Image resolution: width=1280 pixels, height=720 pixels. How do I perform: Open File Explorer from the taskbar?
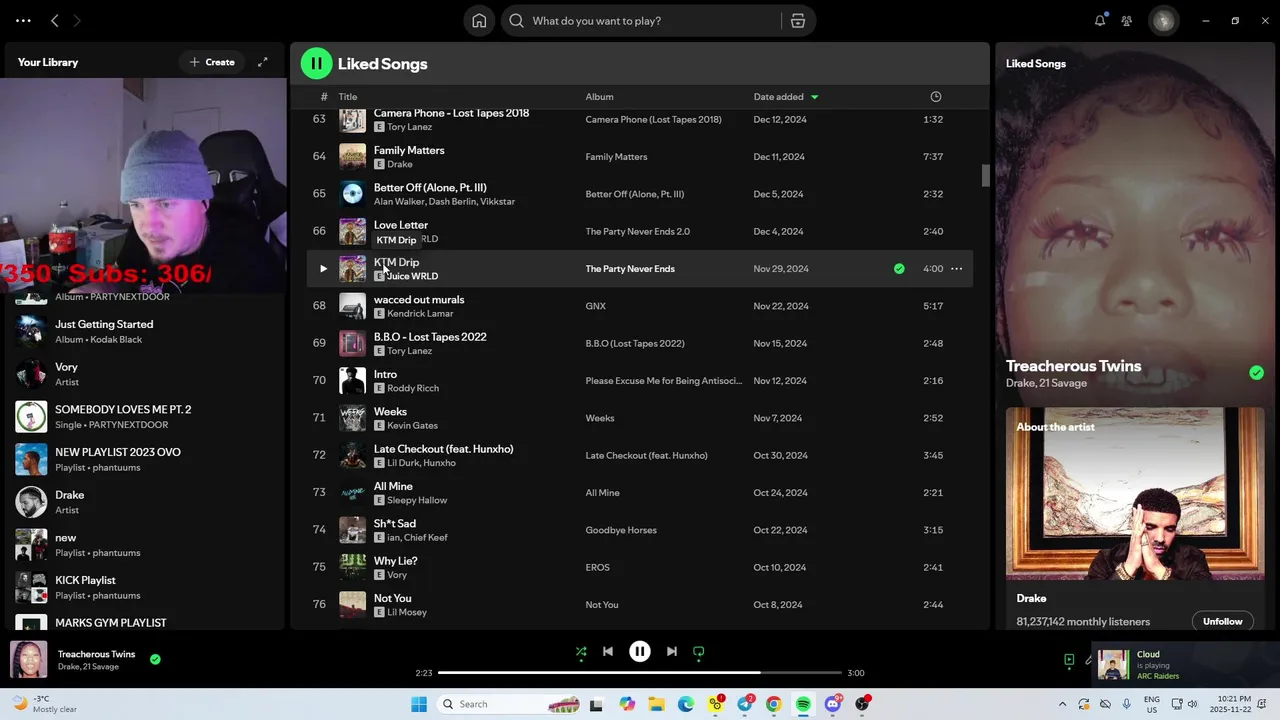click(656, 704)
